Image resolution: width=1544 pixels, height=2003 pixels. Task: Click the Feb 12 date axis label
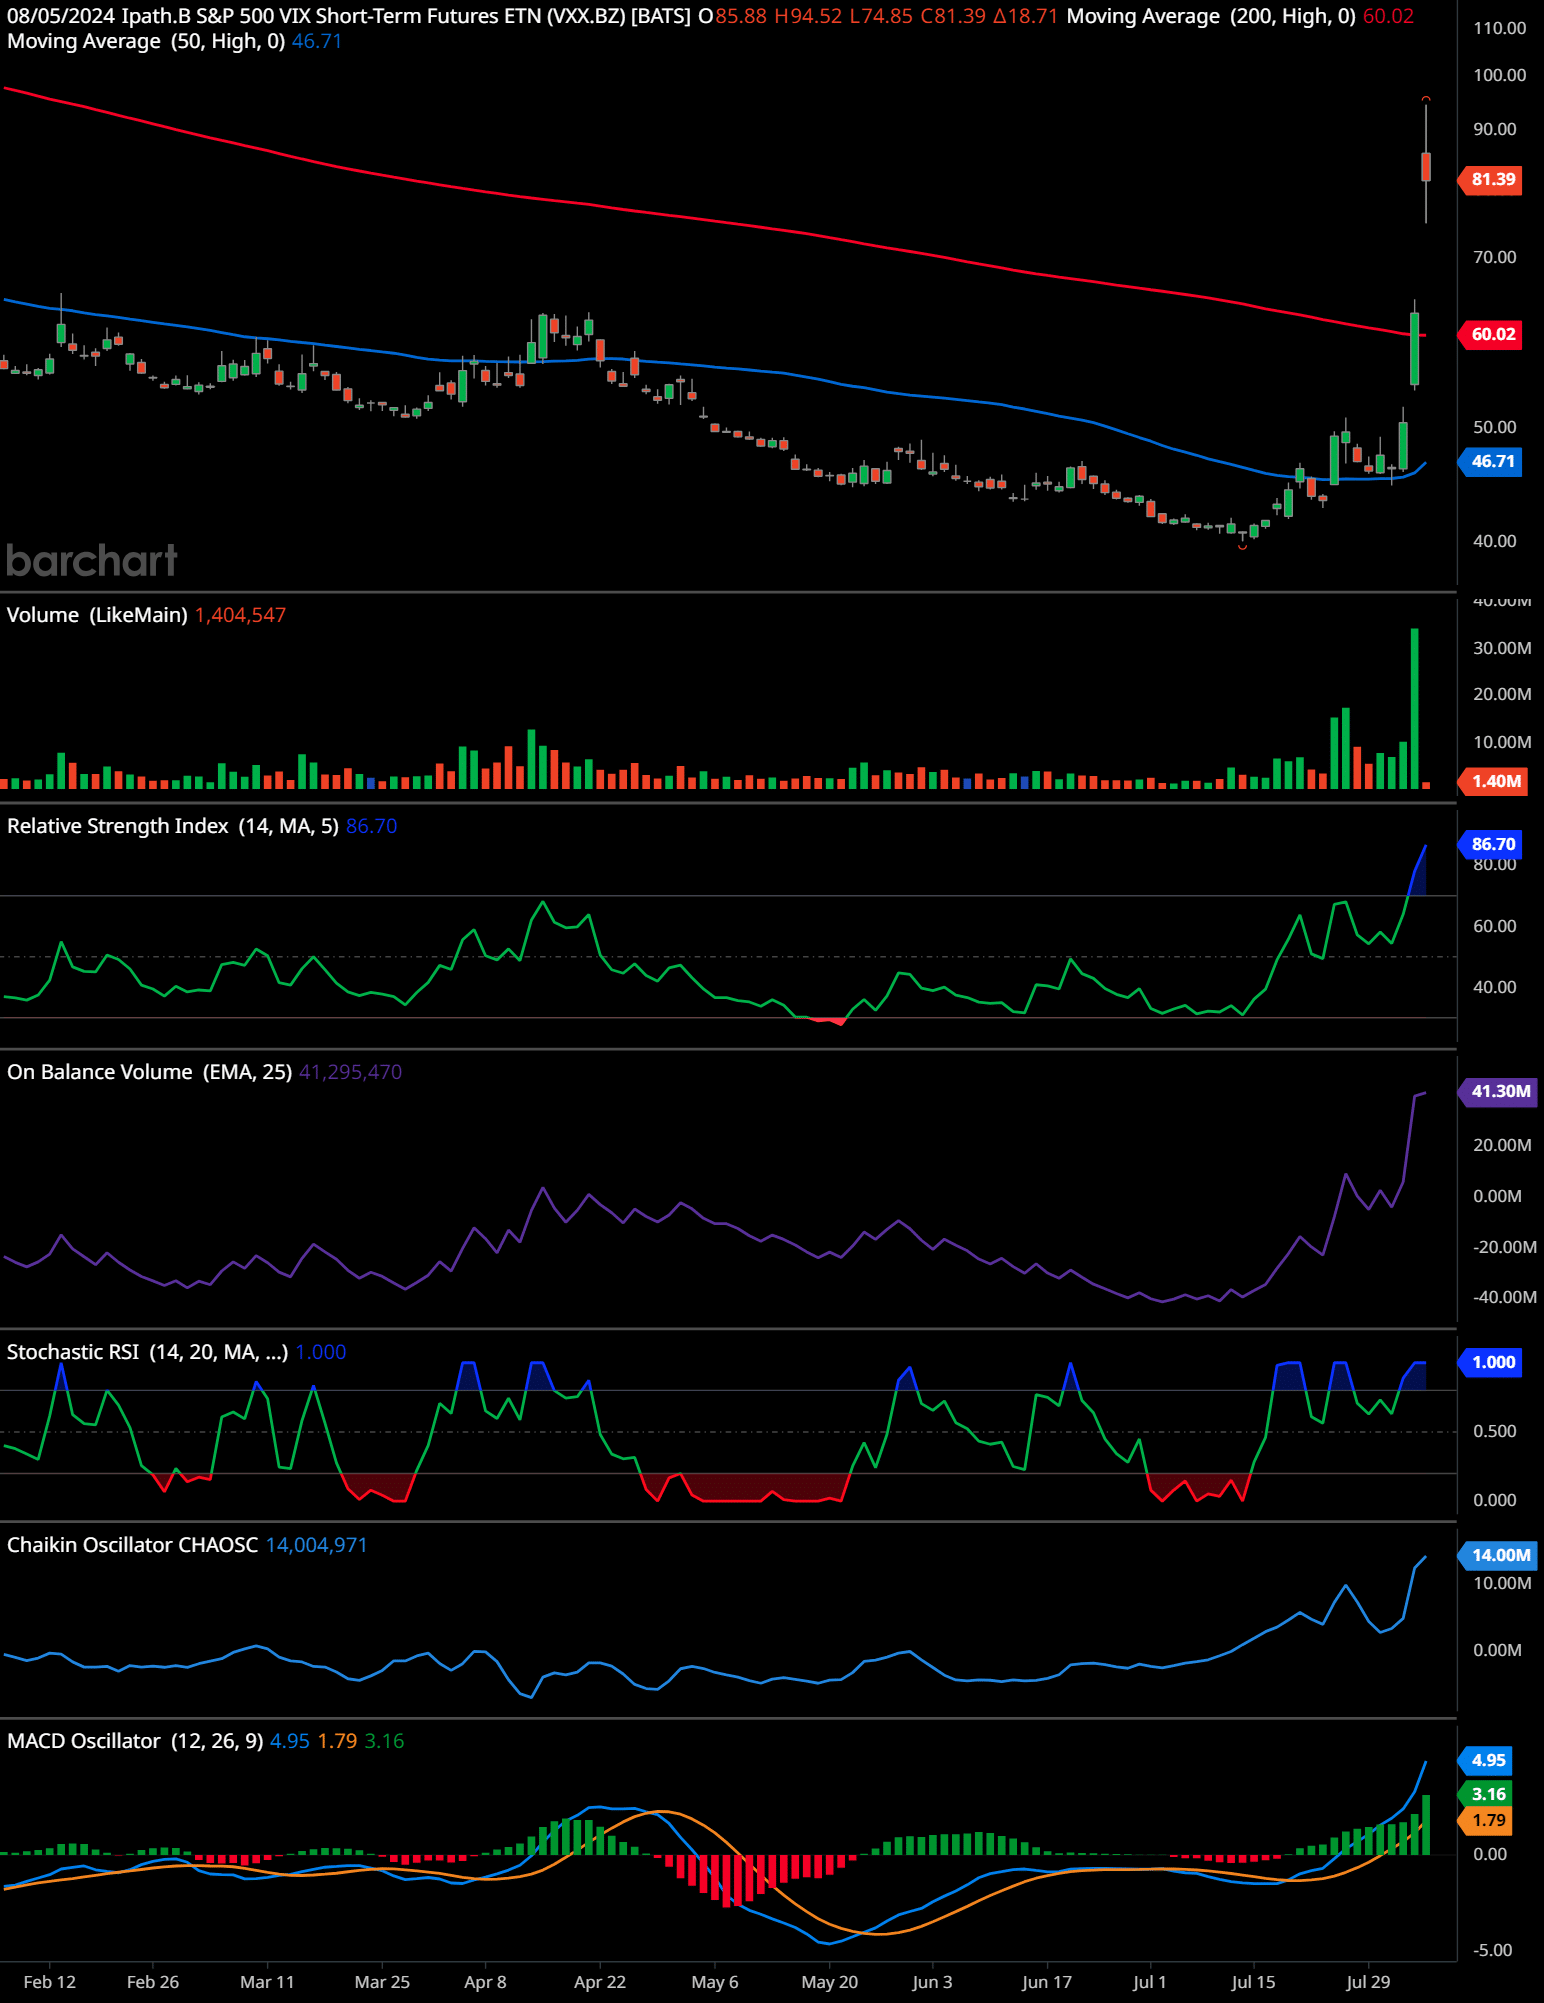(50, 1982)
